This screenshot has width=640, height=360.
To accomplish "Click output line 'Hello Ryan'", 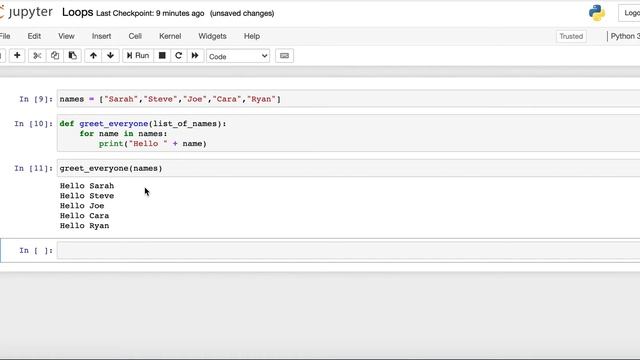I will tap(84, 226).
